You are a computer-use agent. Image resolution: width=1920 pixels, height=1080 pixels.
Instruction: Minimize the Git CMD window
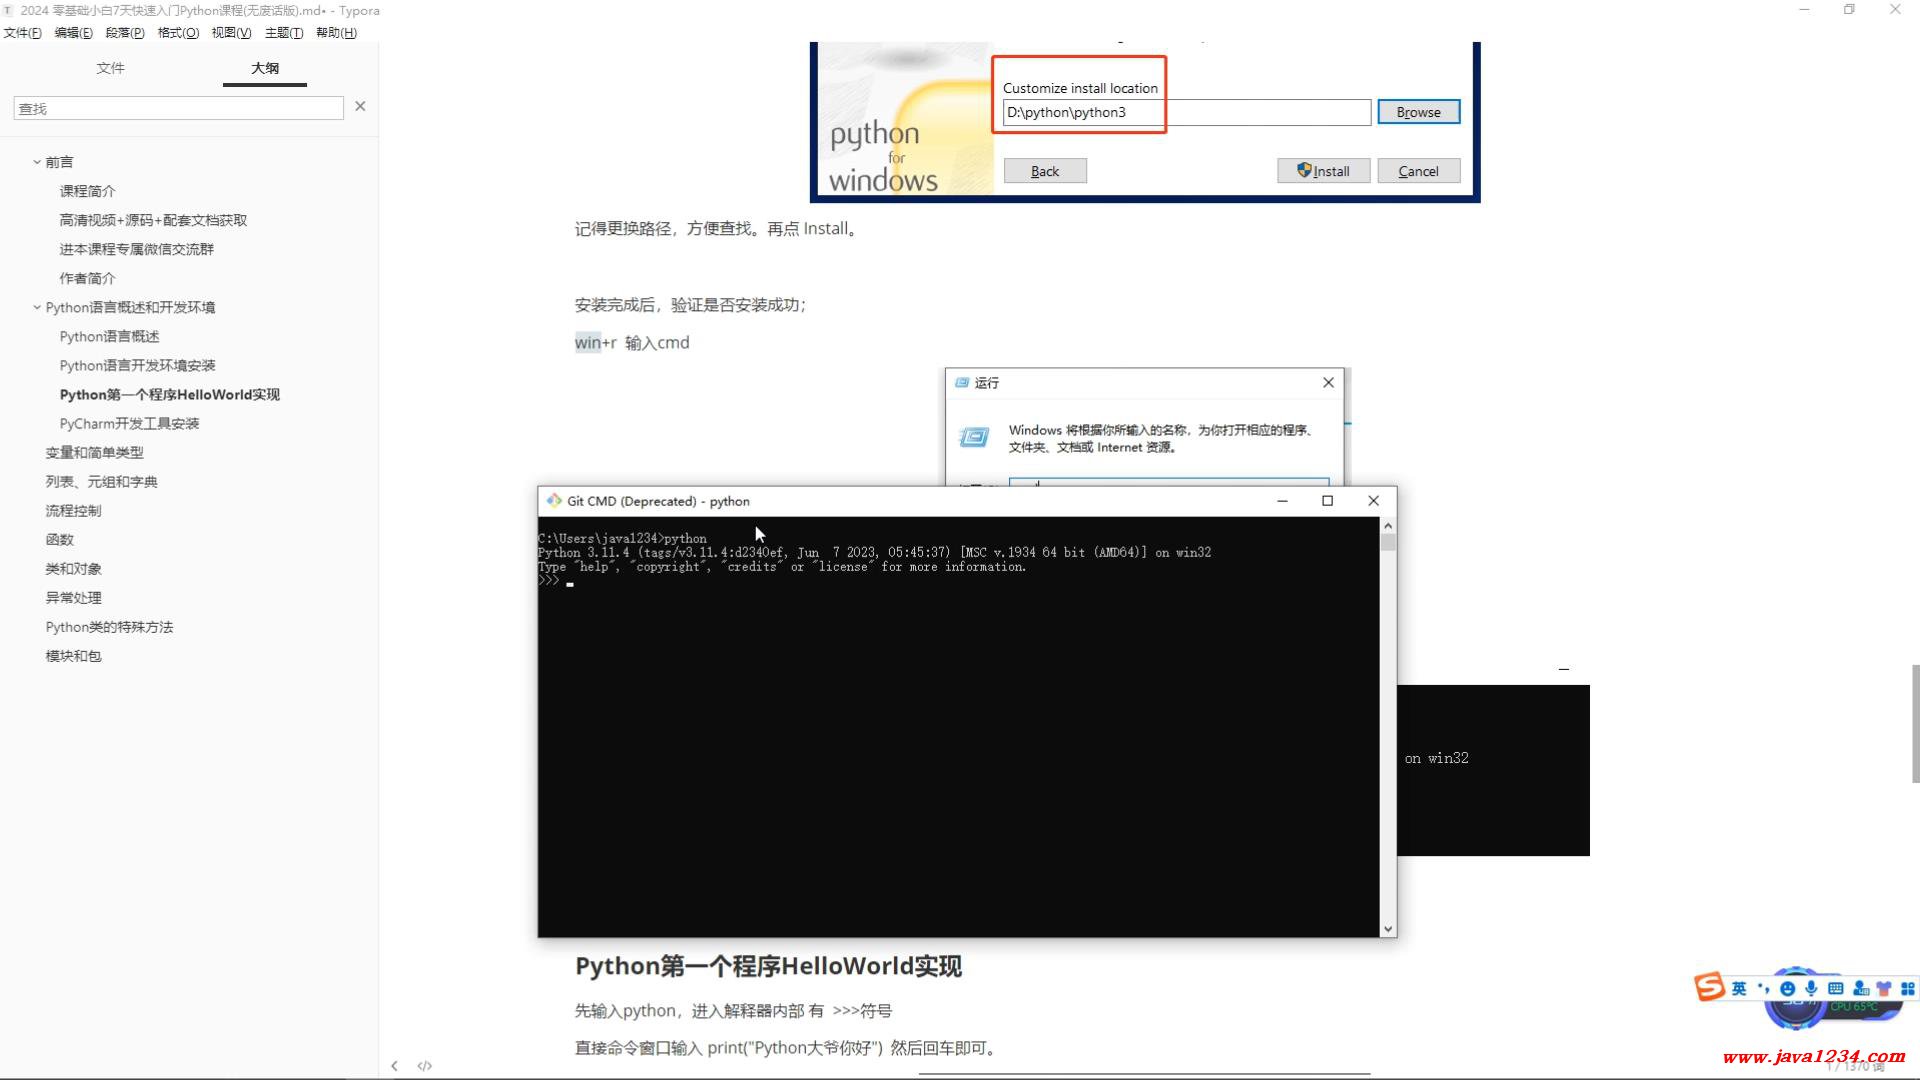click(x=1282, y=500)
